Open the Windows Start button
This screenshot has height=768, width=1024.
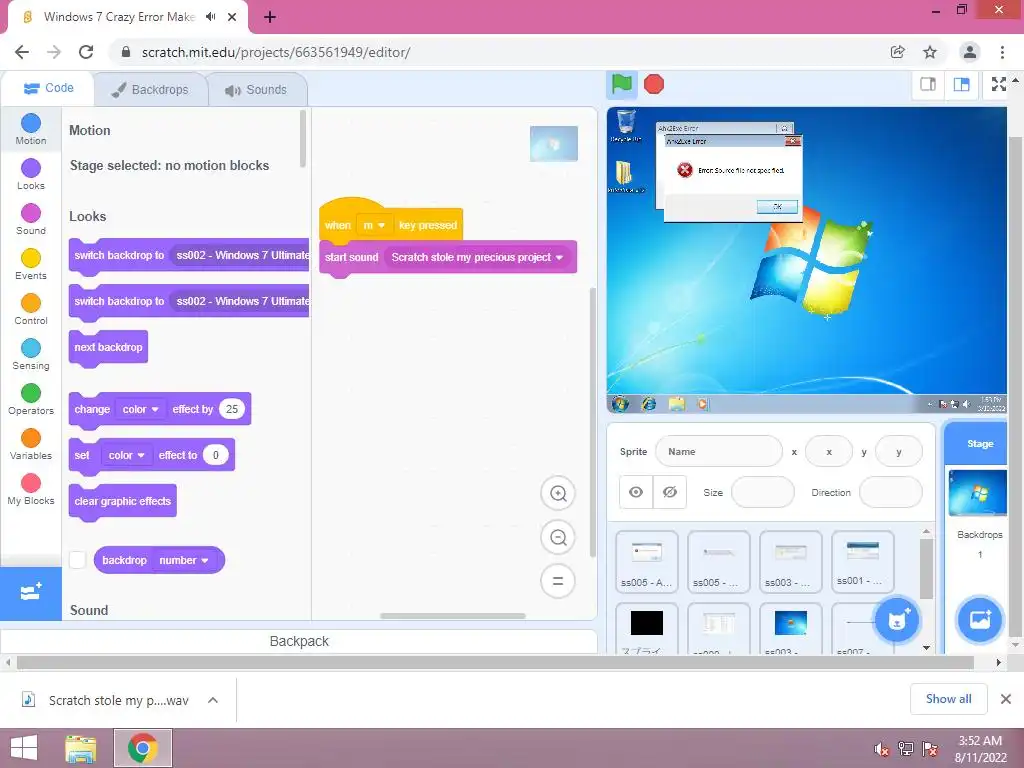(24, 748)
